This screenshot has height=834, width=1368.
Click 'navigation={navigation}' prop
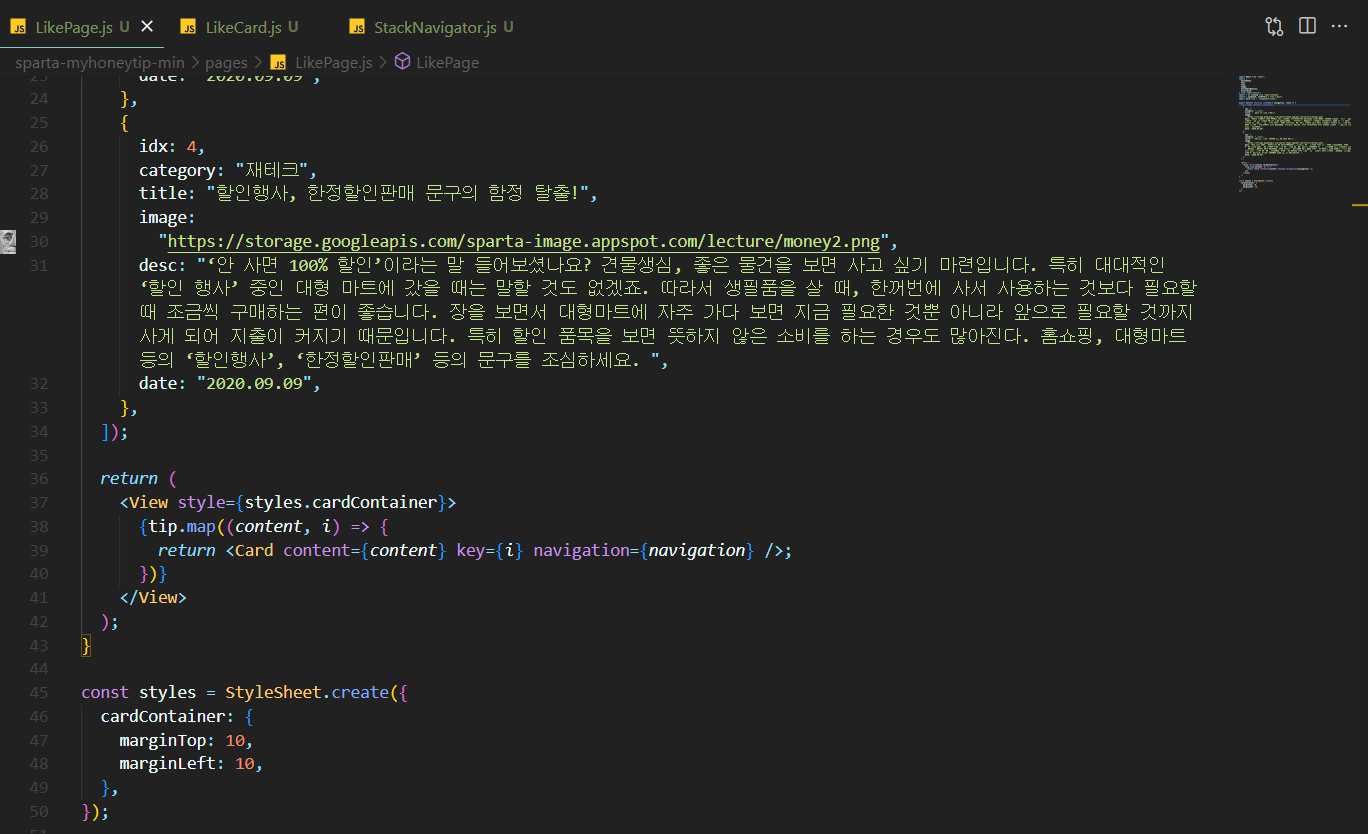[x=643, y=550]
